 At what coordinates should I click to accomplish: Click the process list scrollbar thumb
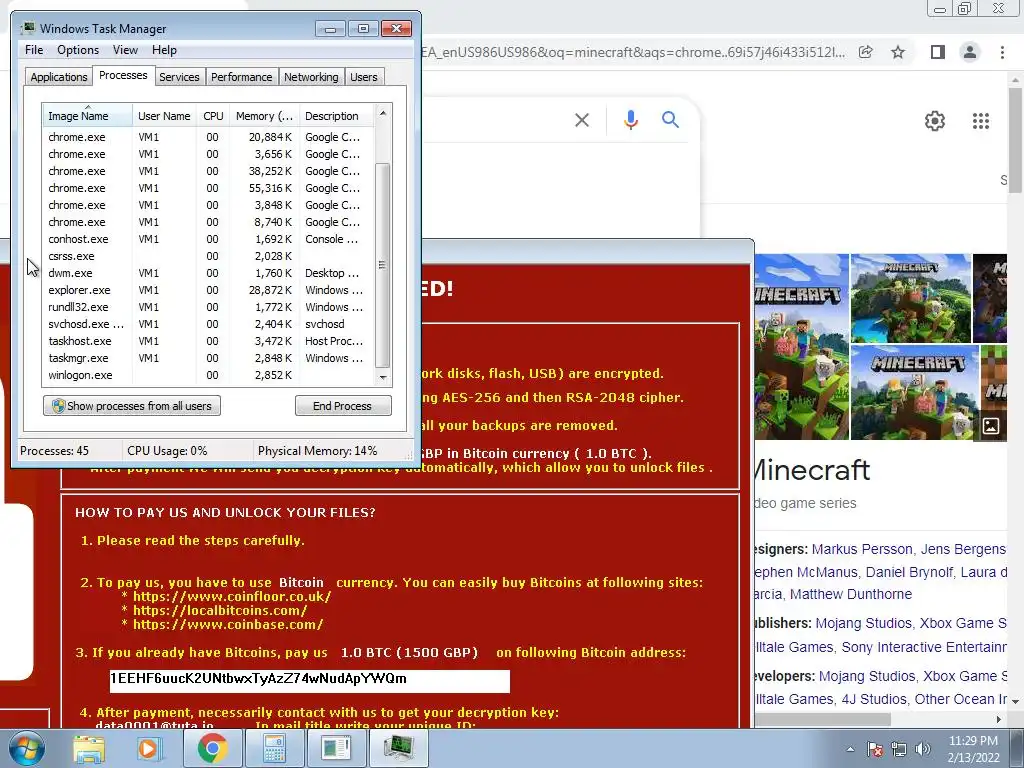tap(383, 264)
